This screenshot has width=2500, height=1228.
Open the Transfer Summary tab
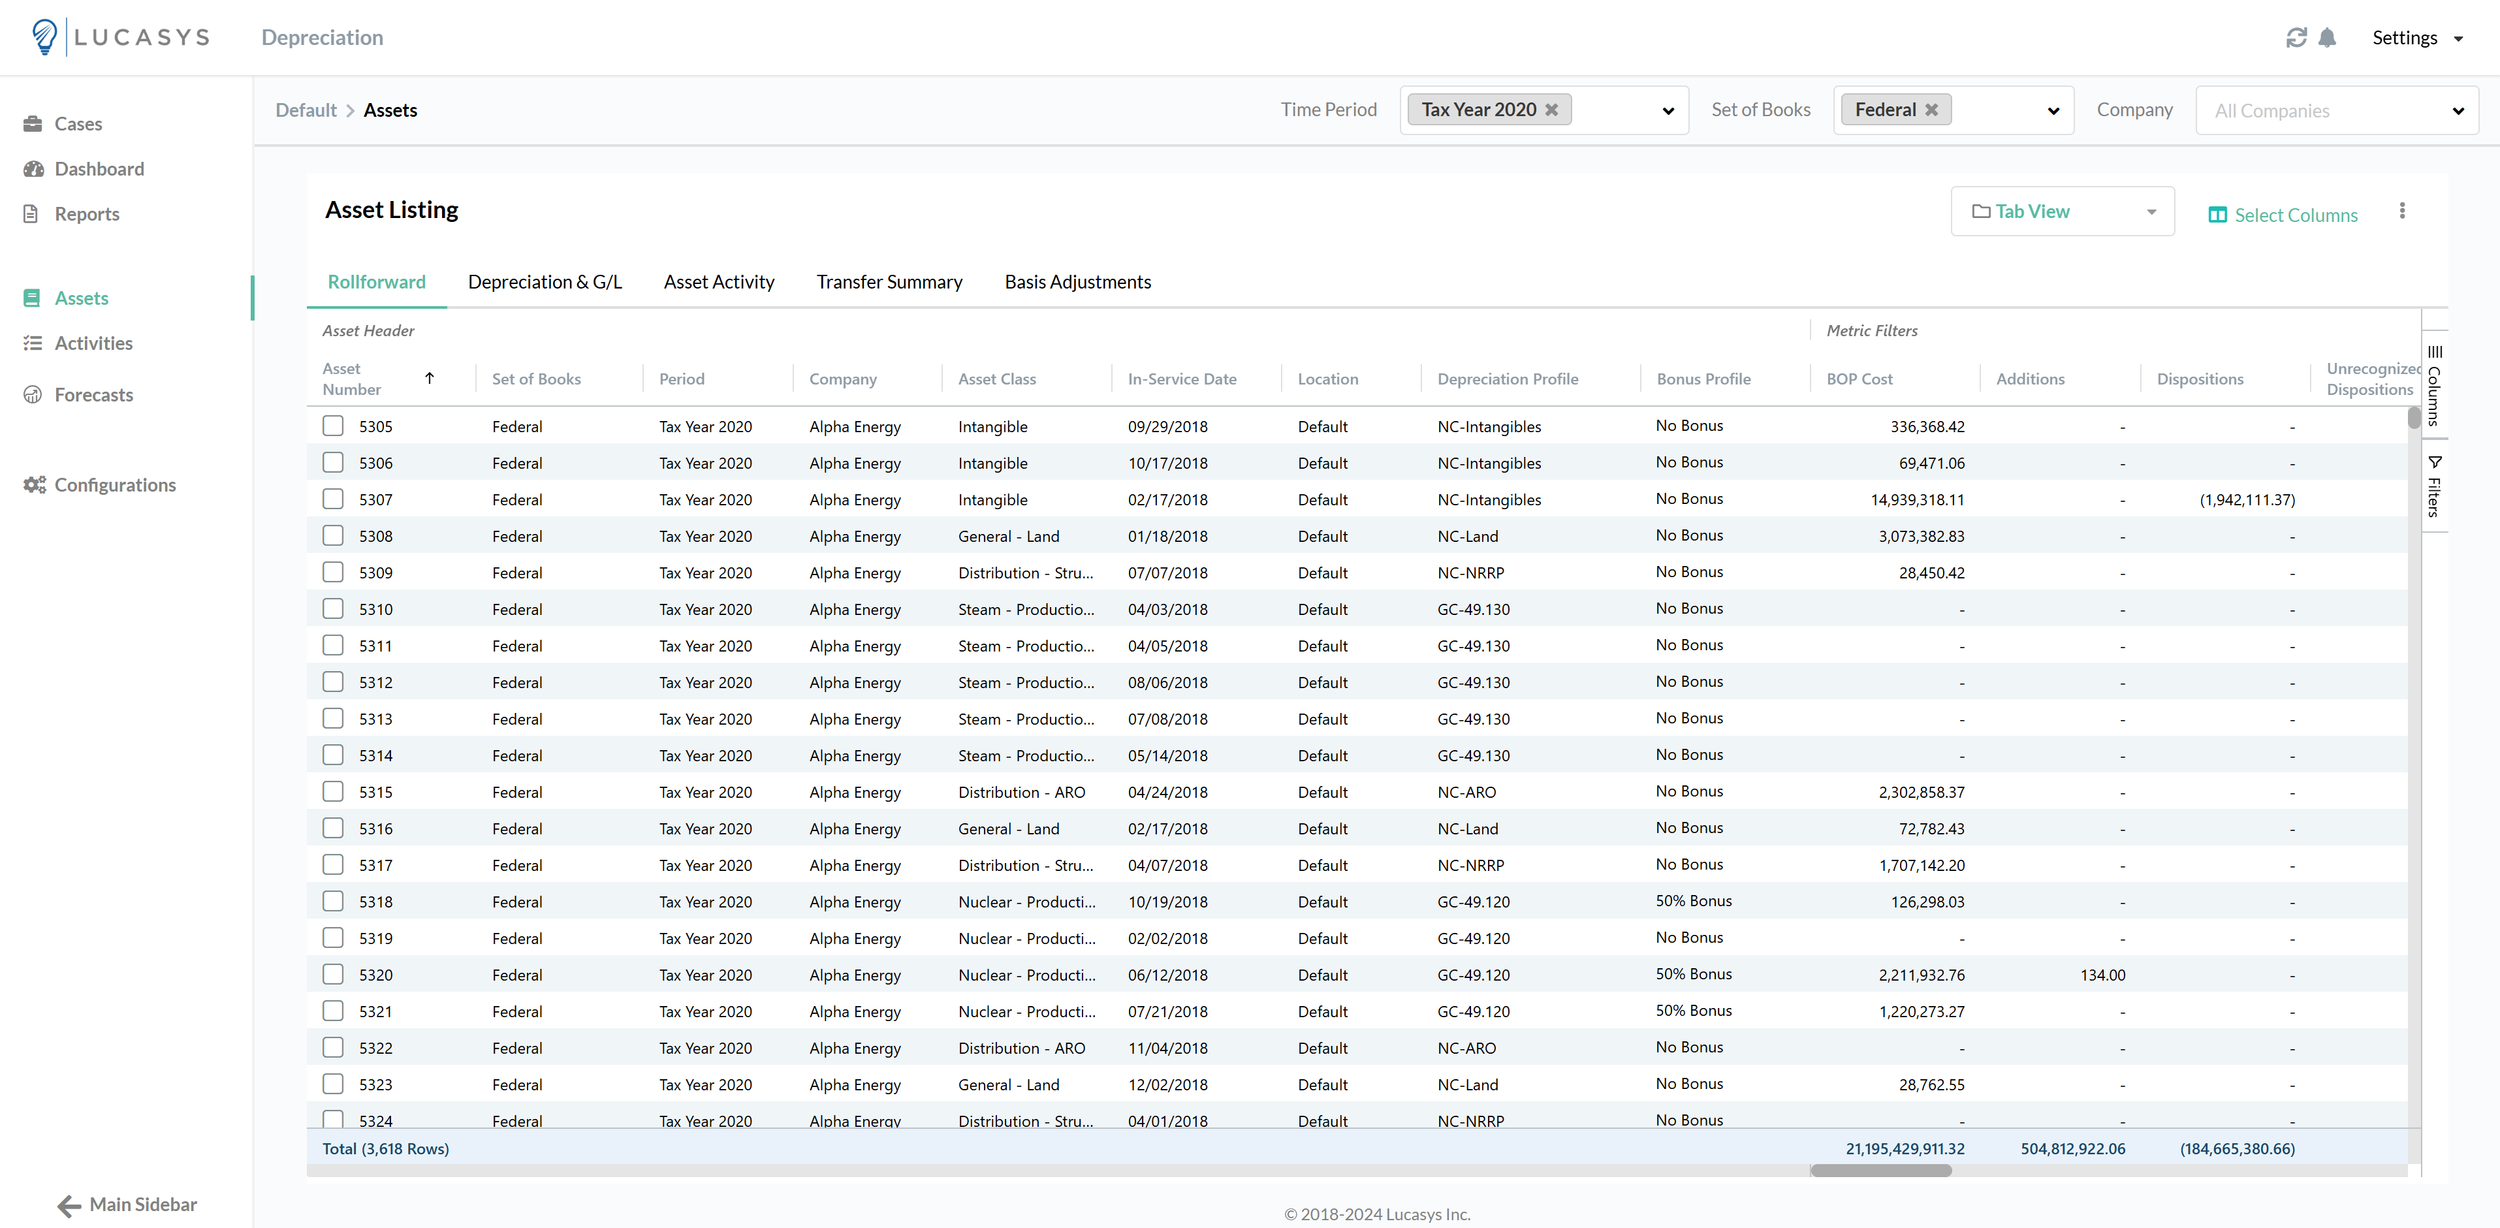pyautogui.click(x=889, y=282)
